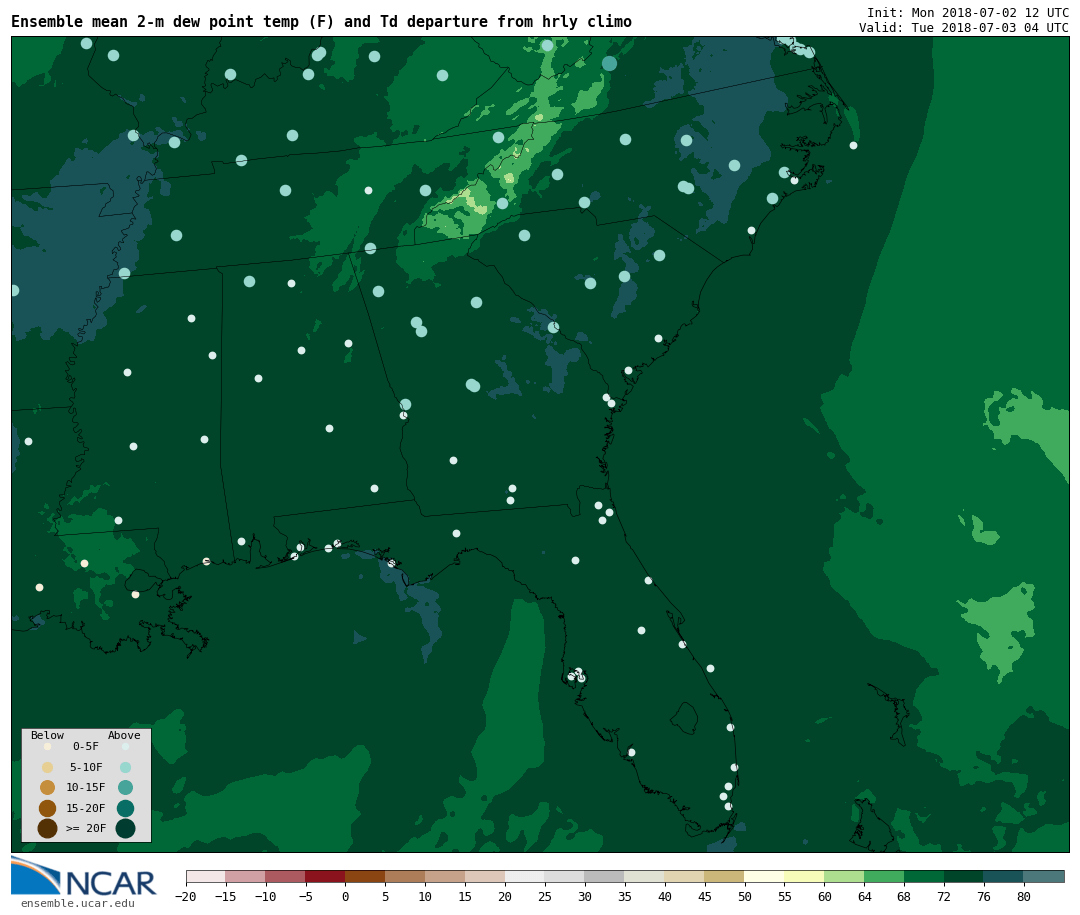Image resolution: width=1080 pixels, height=915 pixels.
Task: Pick the brown swatch between 0 and 5
Action: (x=365, y=877)
